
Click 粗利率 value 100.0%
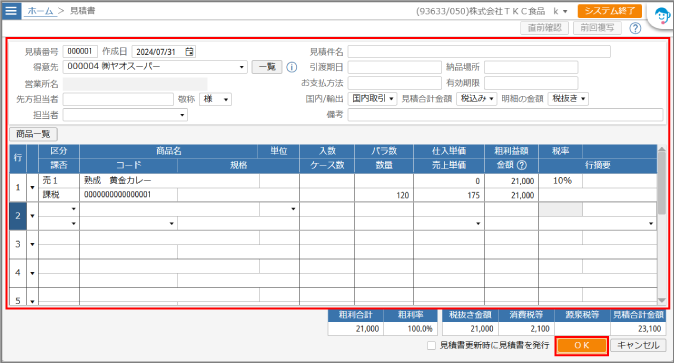pyautogui.click(x=410, y=329)
